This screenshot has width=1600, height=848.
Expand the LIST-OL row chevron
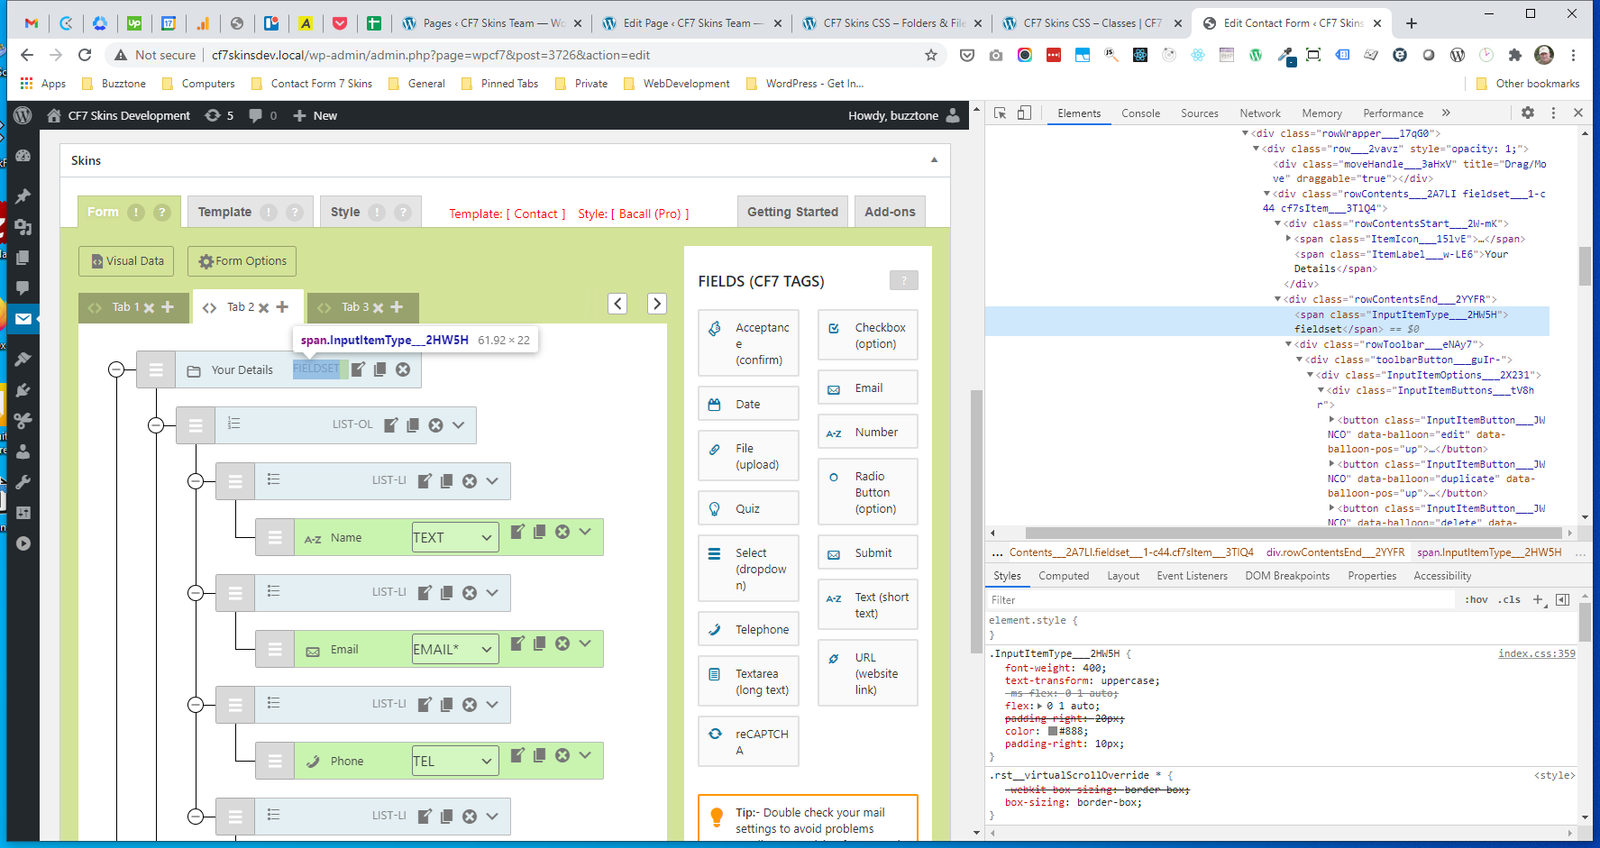pyautogui.click(x=459, y=425)
